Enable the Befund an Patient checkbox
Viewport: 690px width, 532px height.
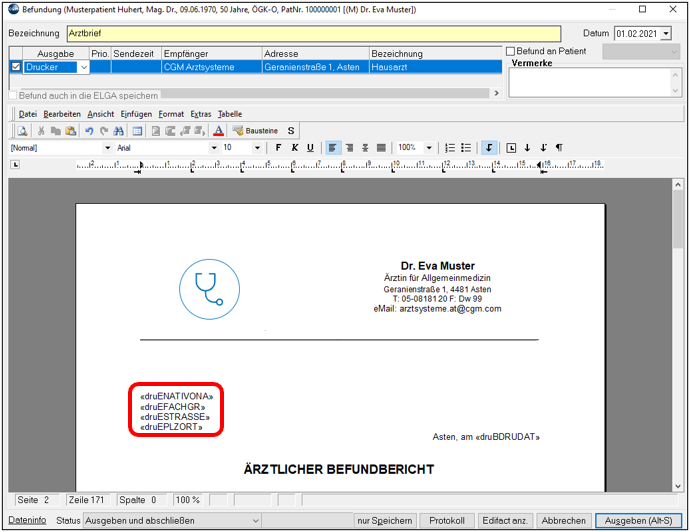[510, 51]
